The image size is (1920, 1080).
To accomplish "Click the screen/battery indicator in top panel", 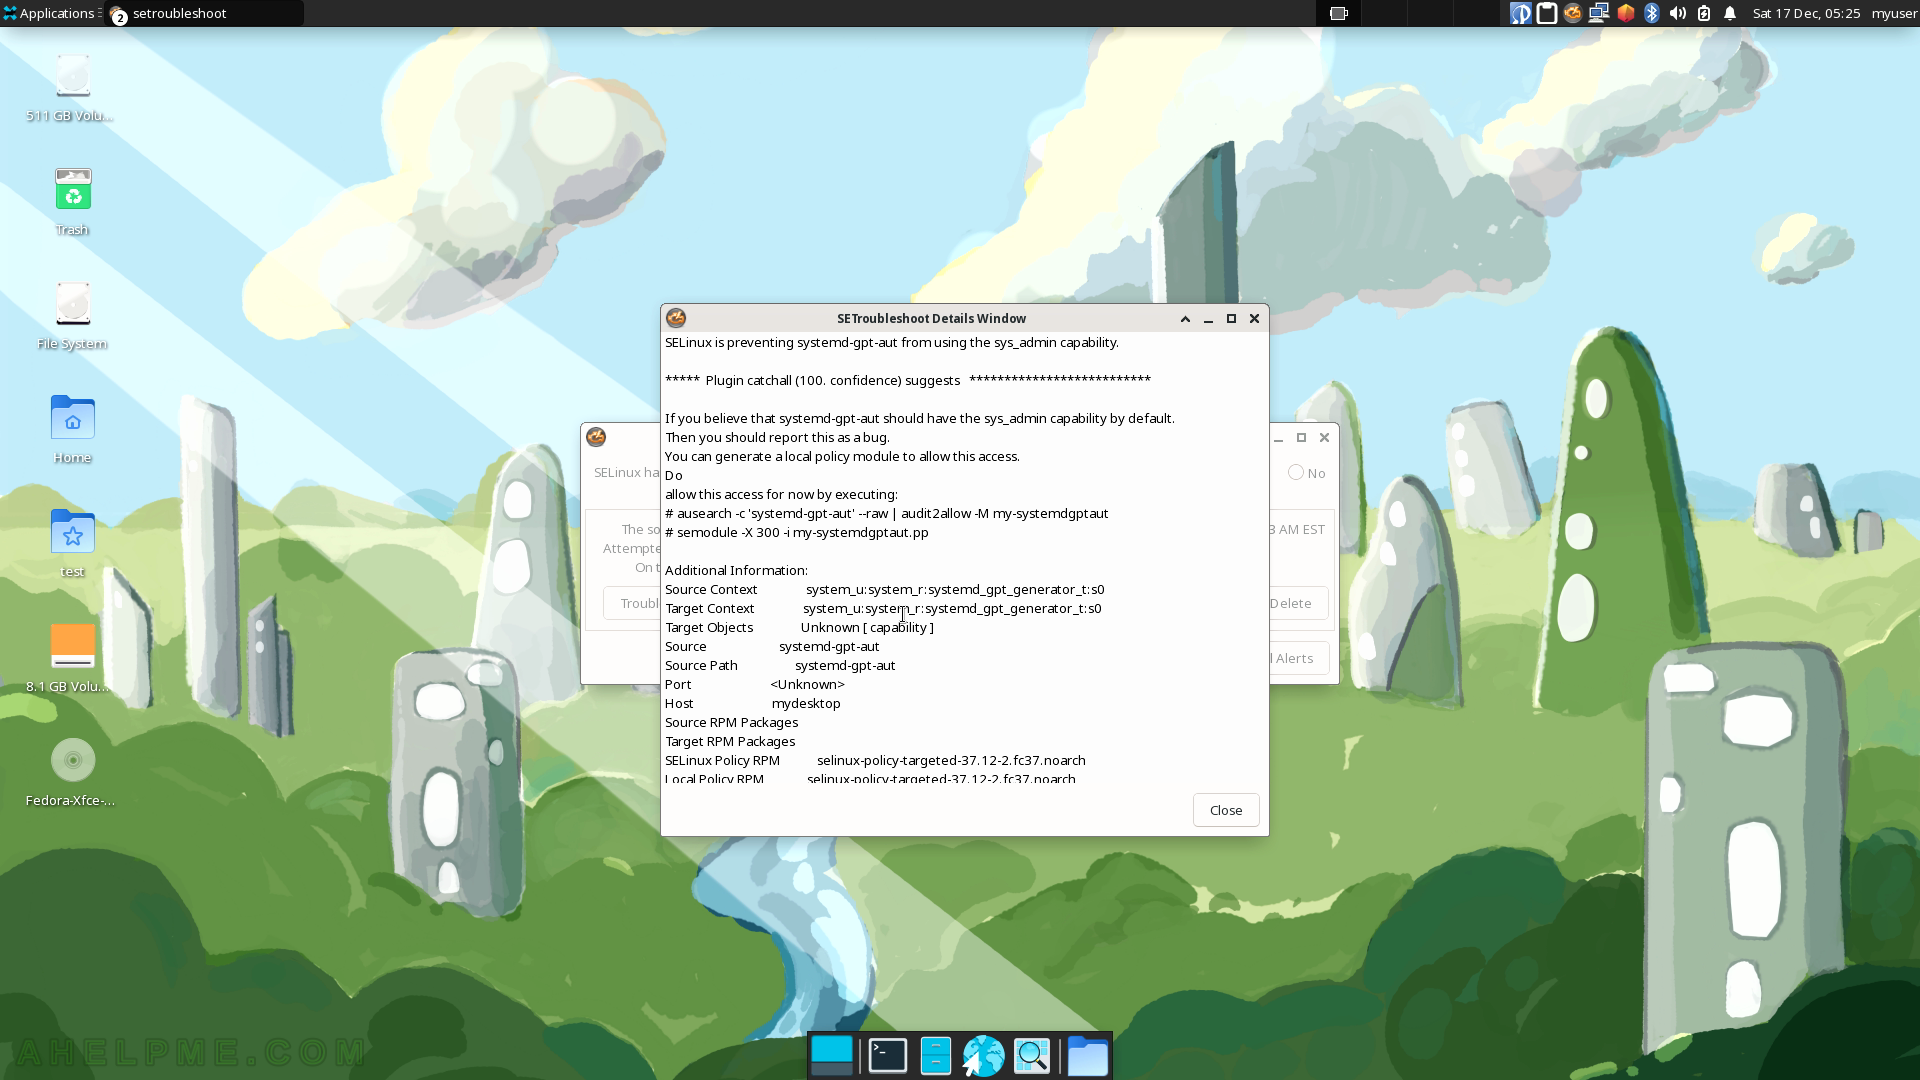I will 1339,13.
